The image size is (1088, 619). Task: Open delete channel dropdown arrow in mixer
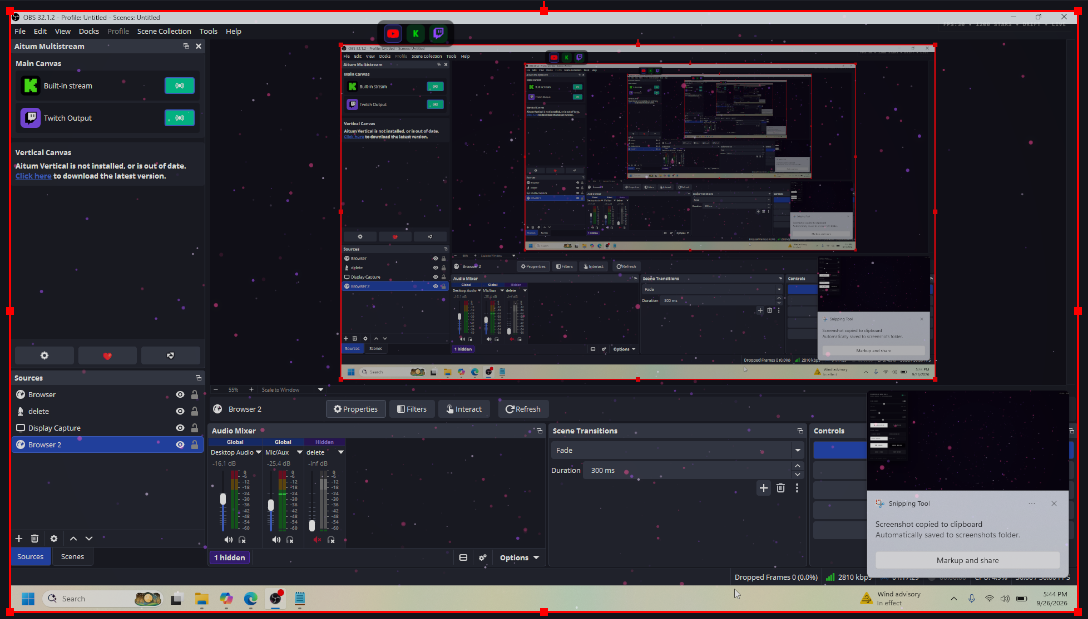coord(341,452)
